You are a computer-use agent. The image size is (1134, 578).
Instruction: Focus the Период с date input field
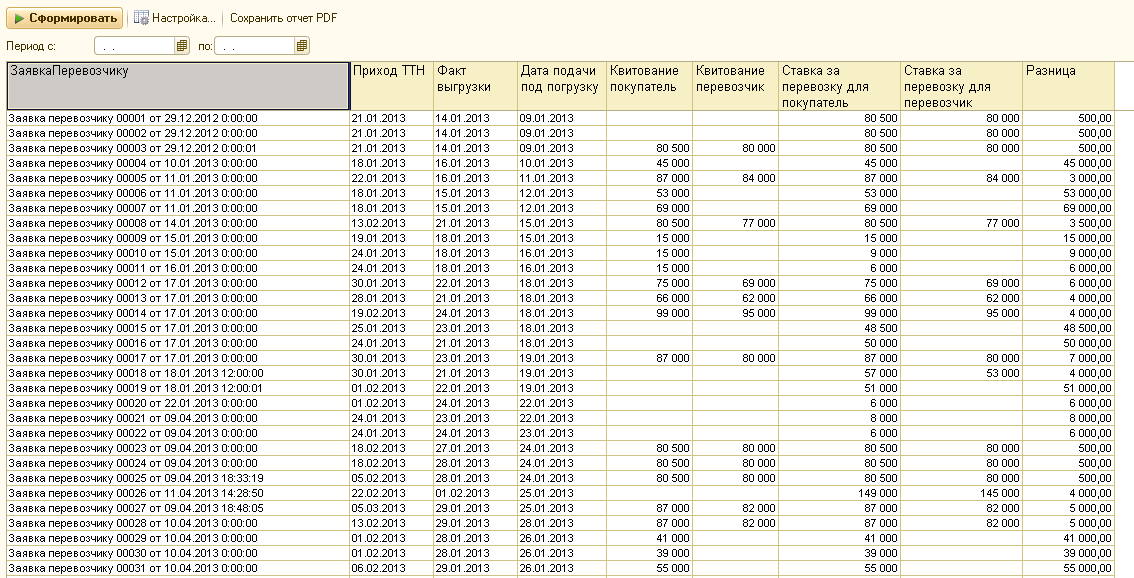134,46
